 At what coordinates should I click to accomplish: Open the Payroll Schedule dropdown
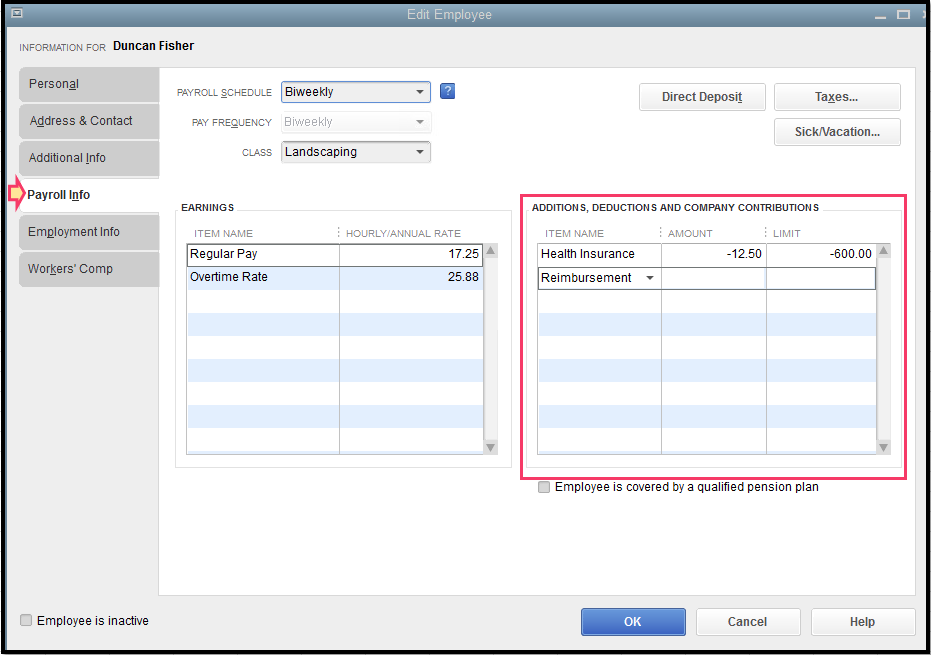(x=356, y=92)
